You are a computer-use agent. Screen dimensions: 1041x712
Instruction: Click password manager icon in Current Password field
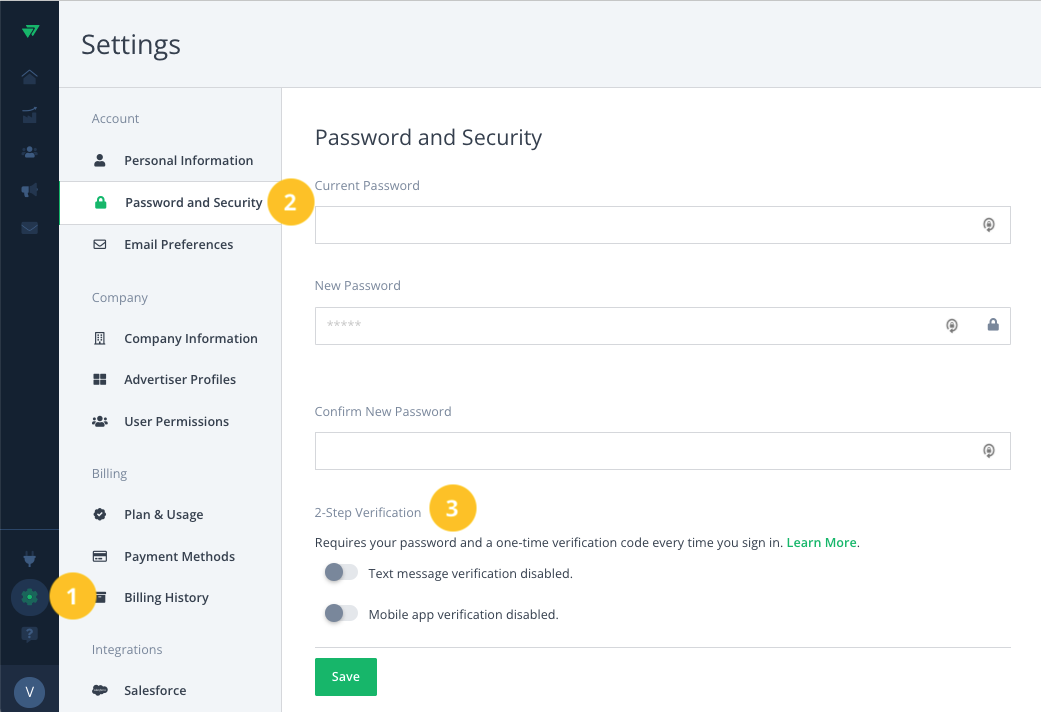tap(989, 225)
